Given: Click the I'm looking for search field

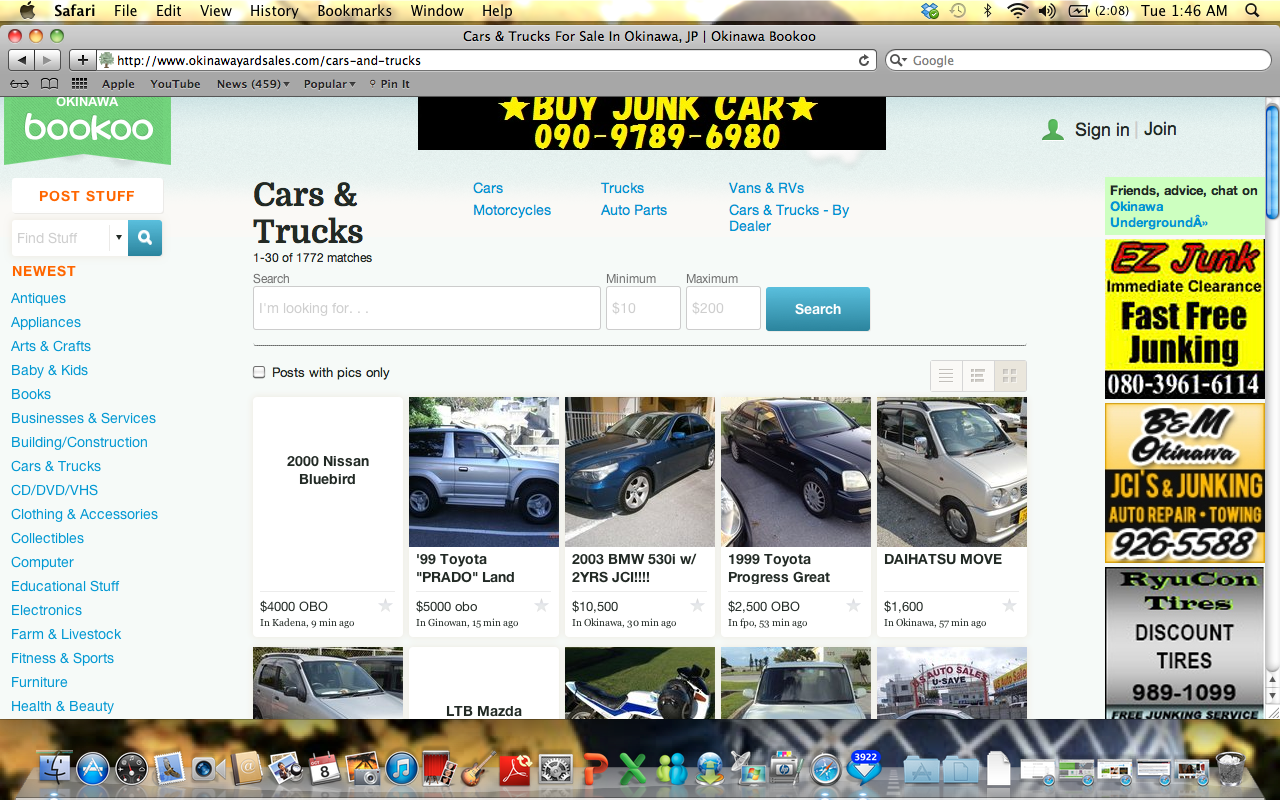Looking at the screenshot, I should tap(427, 308).
